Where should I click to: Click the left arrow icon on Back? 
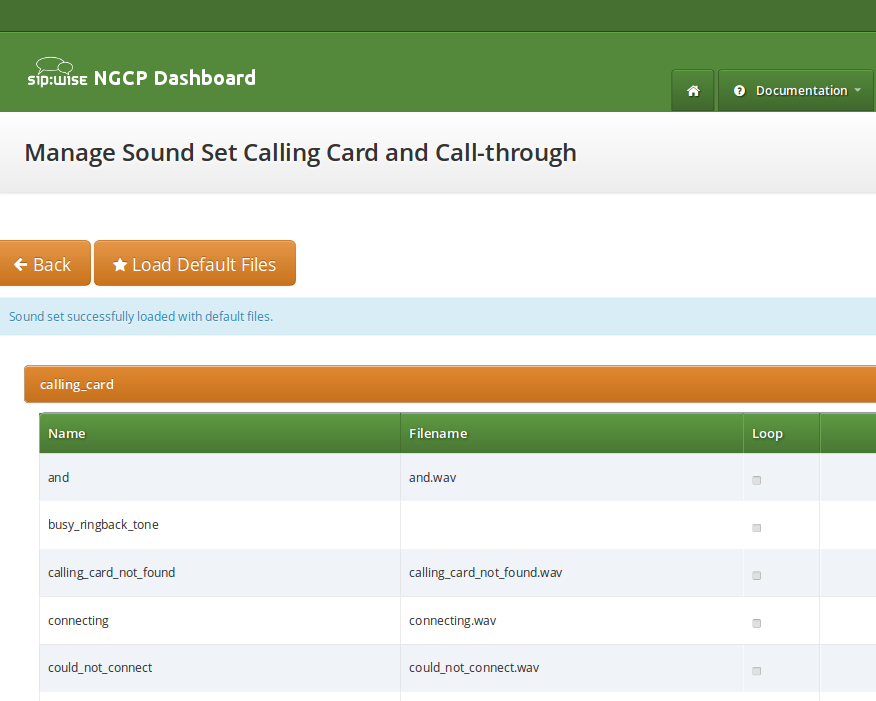tap(20, 265)
